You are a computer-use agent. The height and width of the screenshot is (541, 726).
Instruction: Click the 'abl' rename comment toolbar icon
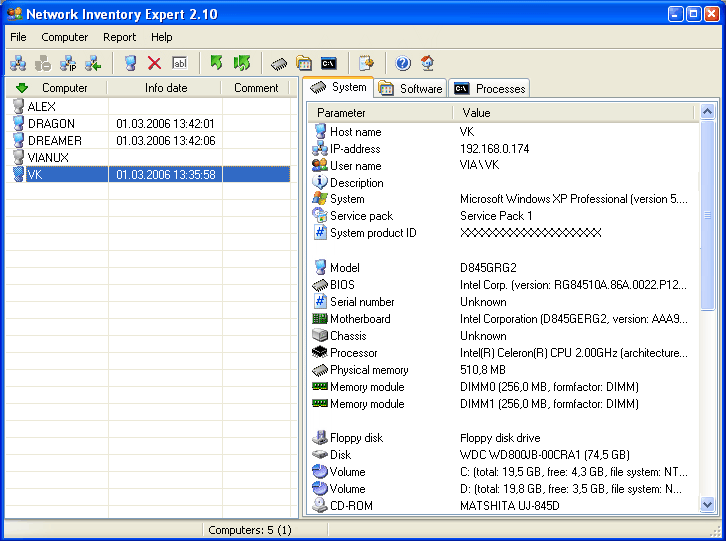179,63
